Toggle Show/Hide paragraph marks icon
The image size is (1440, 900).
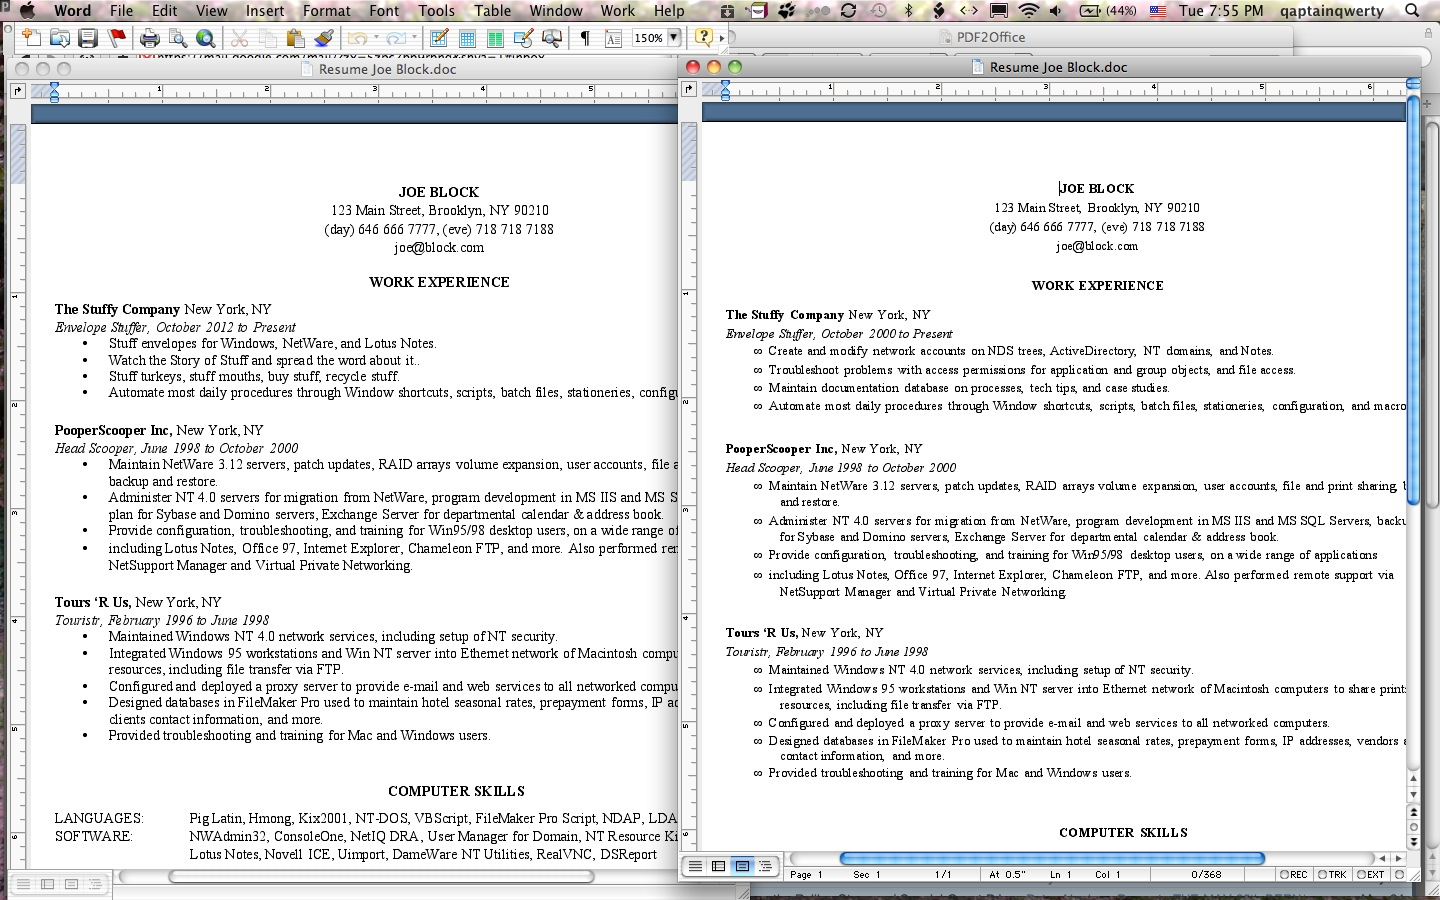[x=585, y=38]
